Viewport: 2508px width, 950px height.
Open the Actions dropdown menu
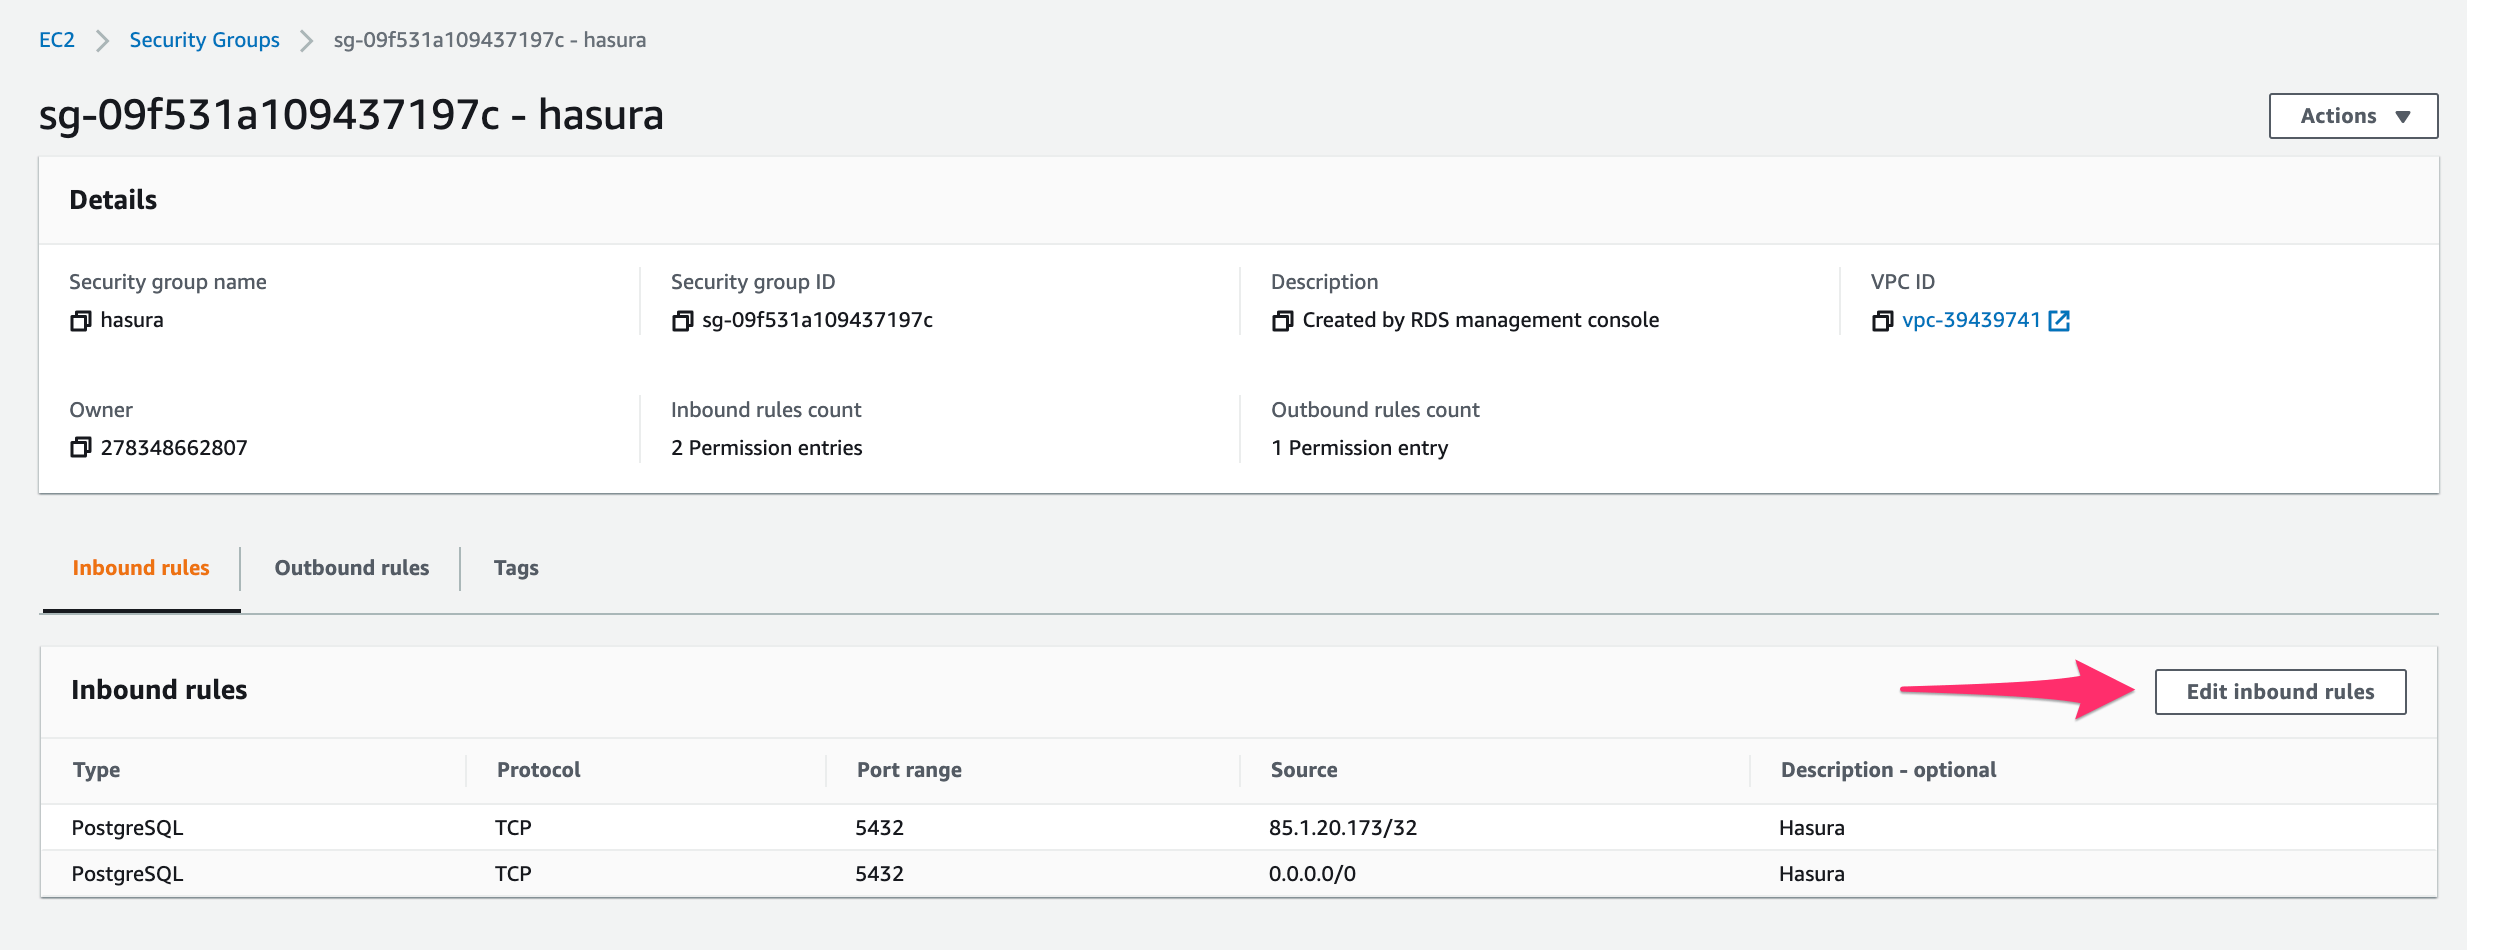coord(2352,115)
